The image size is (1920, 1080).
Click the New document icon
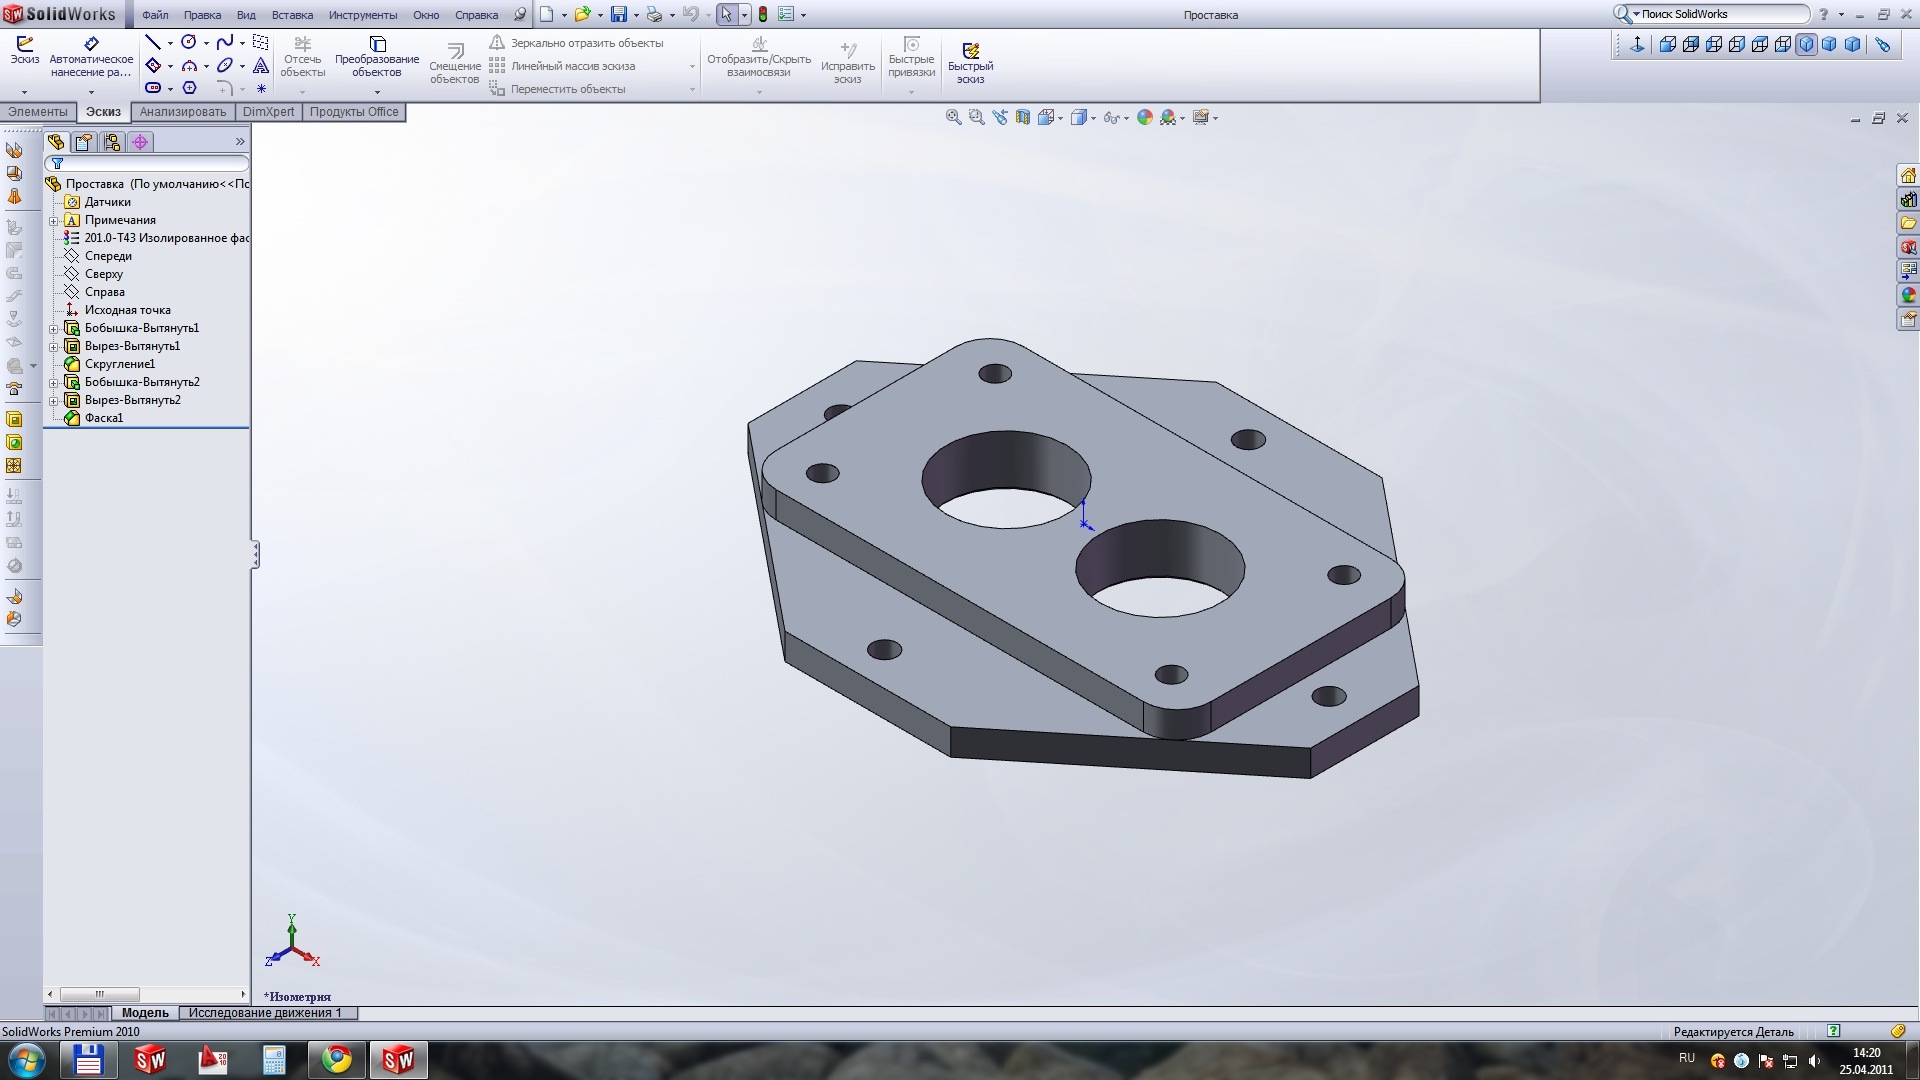pos(547,15)
